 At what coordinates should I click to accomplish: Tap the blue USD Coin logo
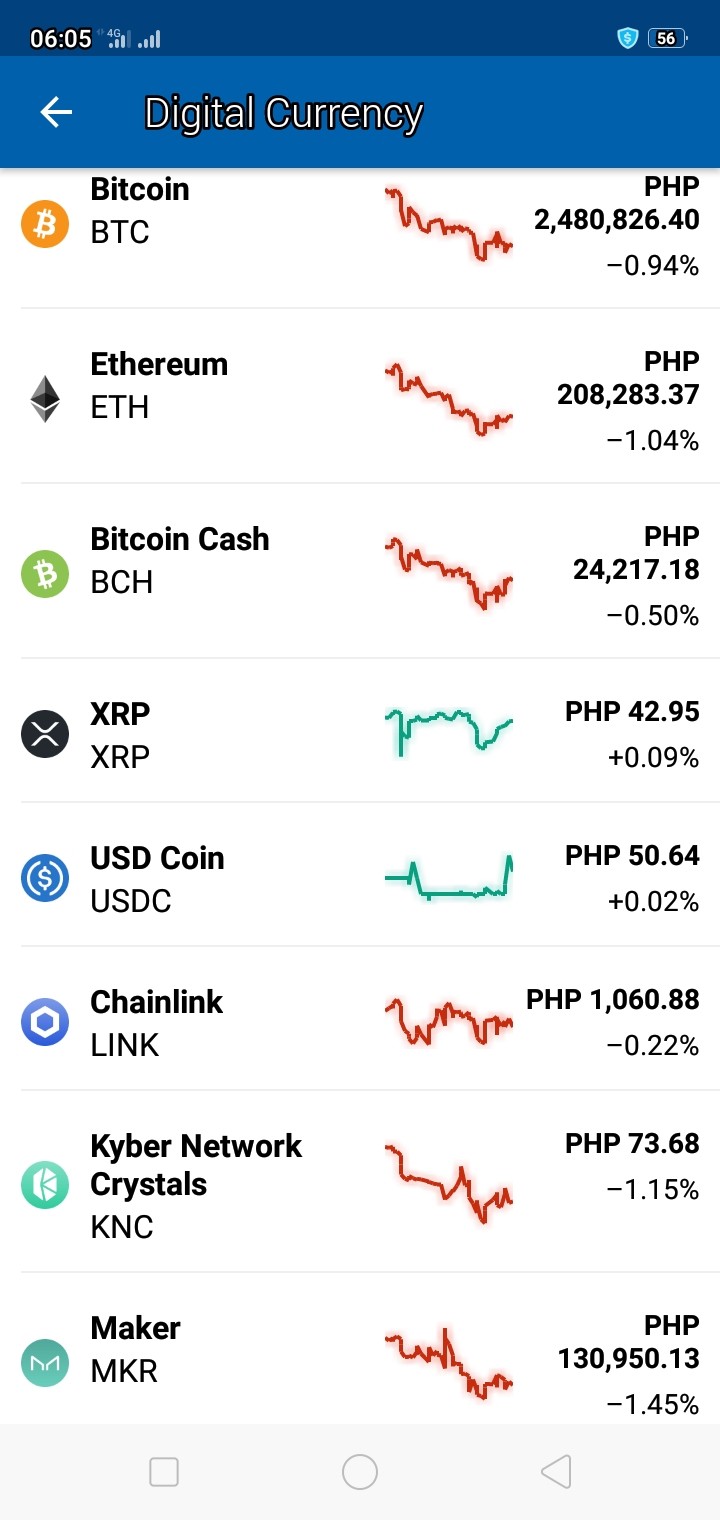click(45, 879)
